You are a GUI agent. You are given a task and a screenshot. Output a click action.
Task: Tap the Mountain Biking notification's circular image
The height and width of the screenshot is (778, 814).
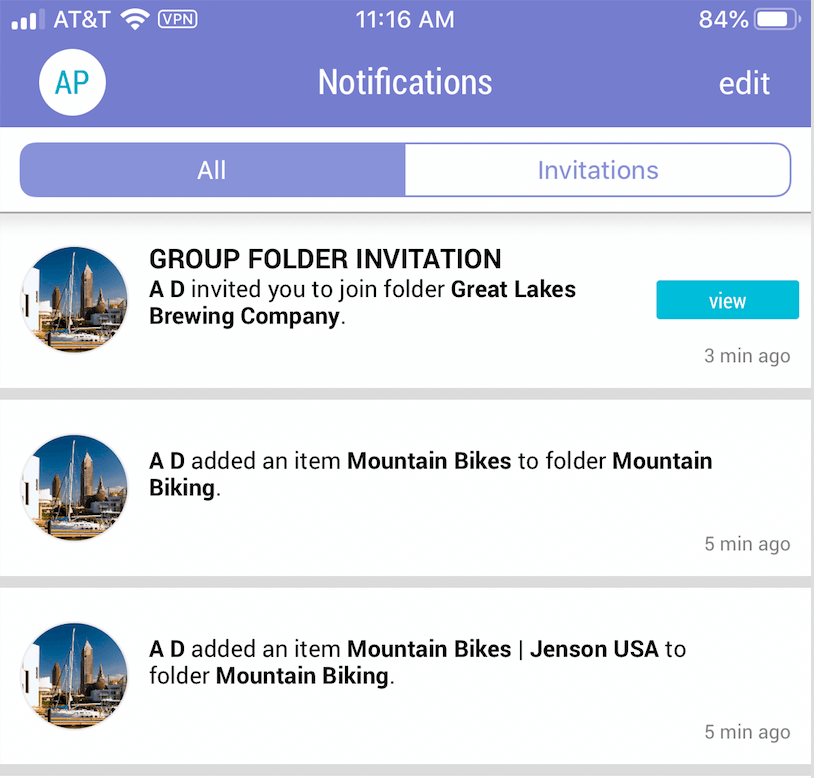[74, 488]
